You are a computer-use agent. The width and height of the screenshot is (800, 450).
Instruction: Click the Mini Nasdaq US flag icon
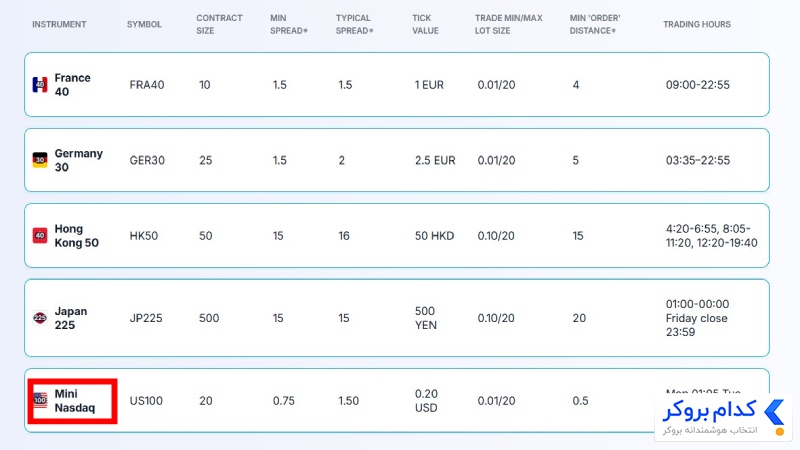[x=40, y=401]
